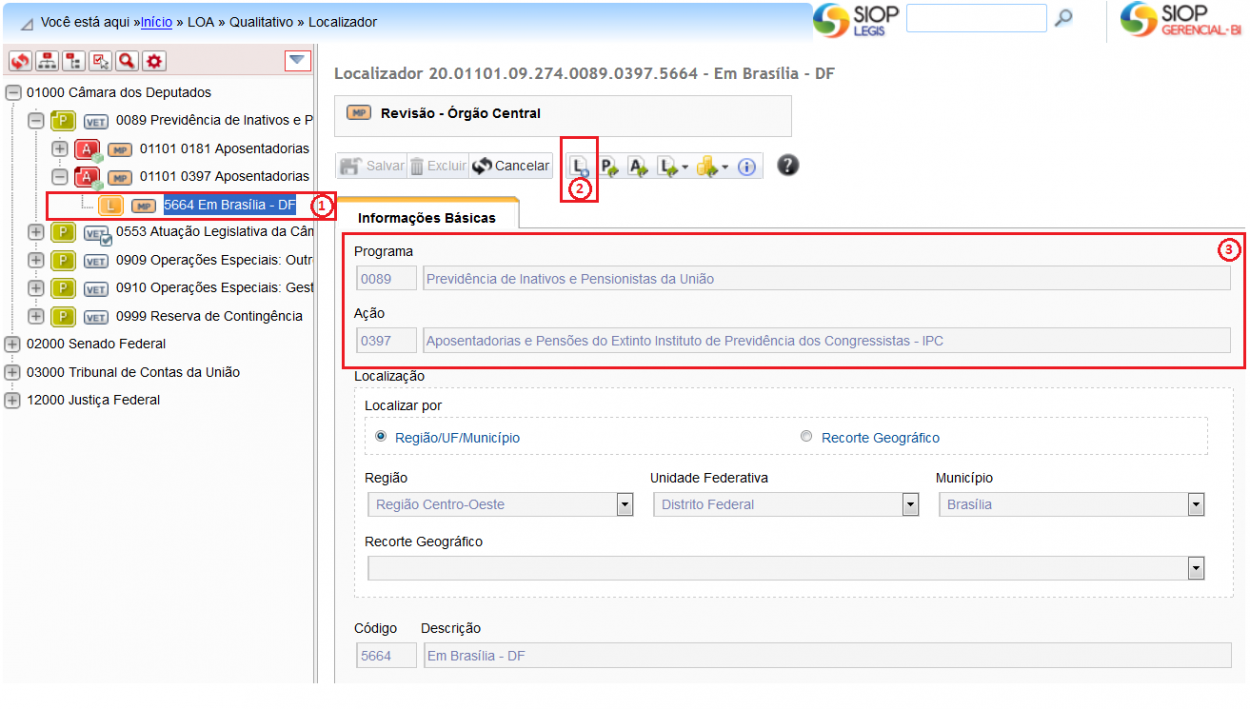This screenshot has height=709, width=1250.
Task: Click the go-to-Programa 'P' arrow icon
Action: coord(609,167)
